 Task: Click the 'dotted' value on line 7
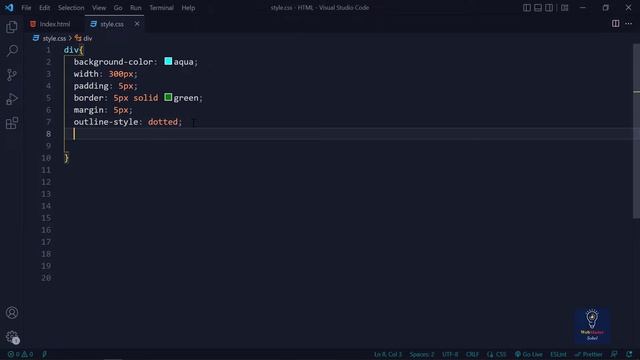[x=163, y=122]
